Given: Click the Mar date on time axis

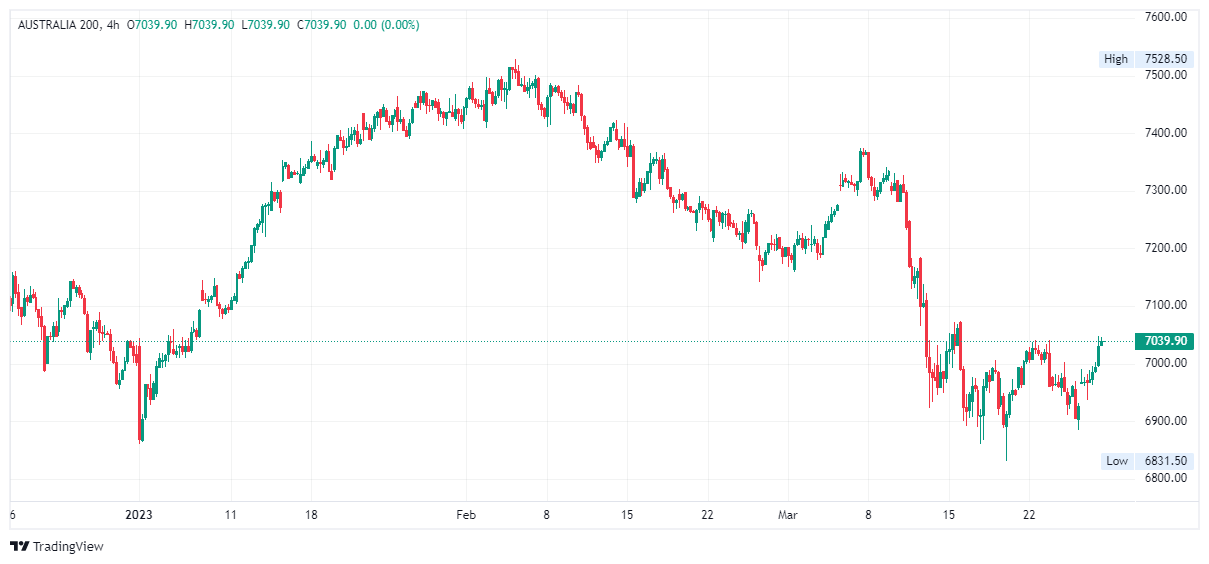Looking at the screenshot, I should (790, 515).
